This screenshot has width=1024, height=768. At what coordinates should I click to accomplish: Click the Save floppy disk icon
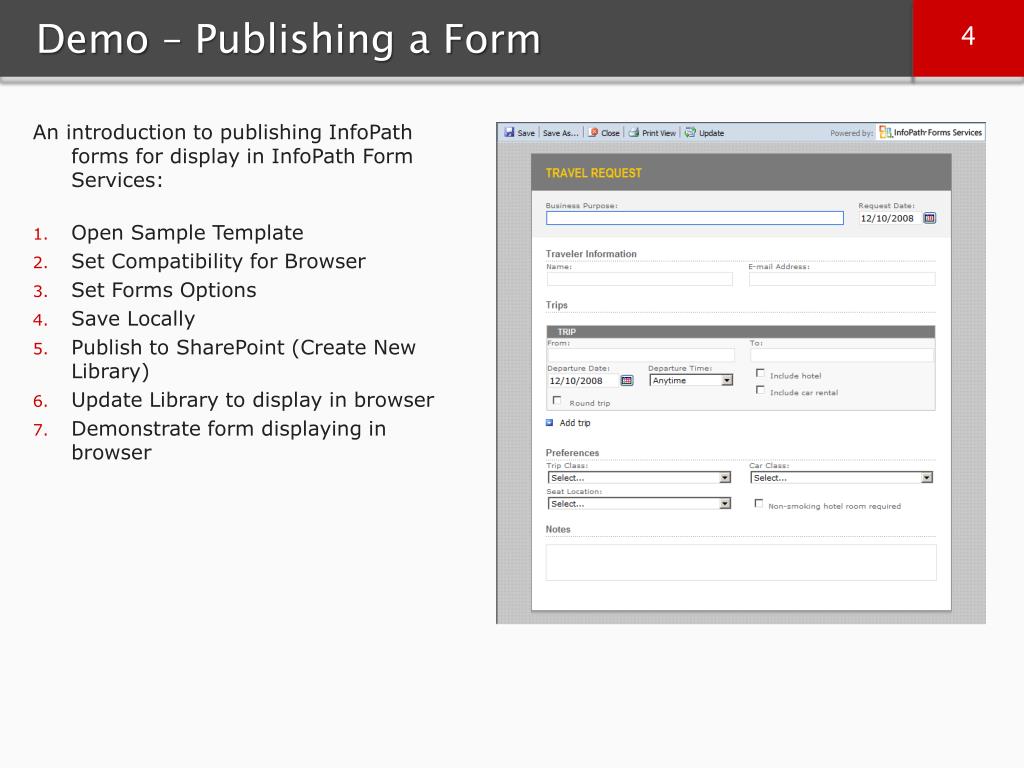[509, 133]
